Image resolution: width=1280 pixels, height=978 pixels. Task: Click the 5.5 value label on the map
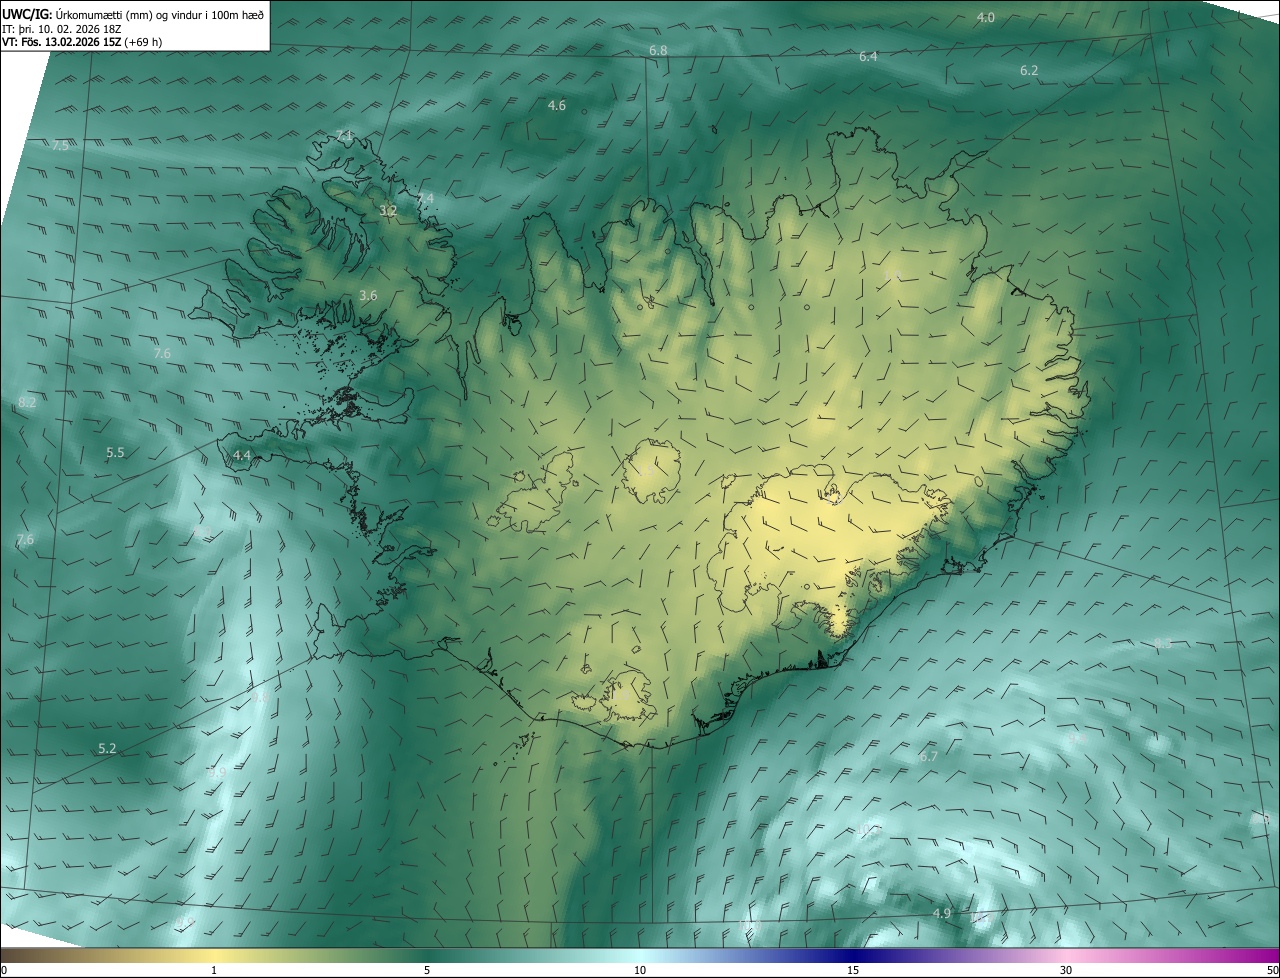(x=115, y=452)
